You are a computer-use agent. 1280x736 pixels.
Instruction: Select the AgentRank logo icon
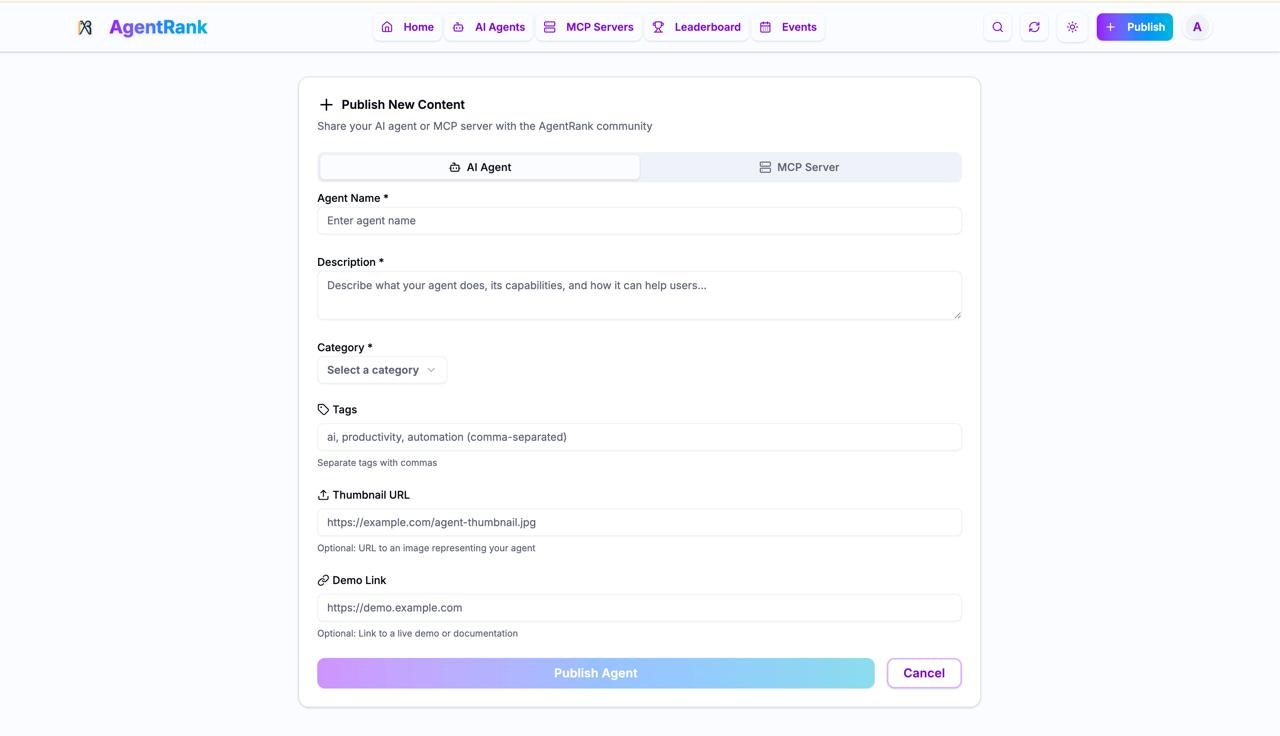85,27
